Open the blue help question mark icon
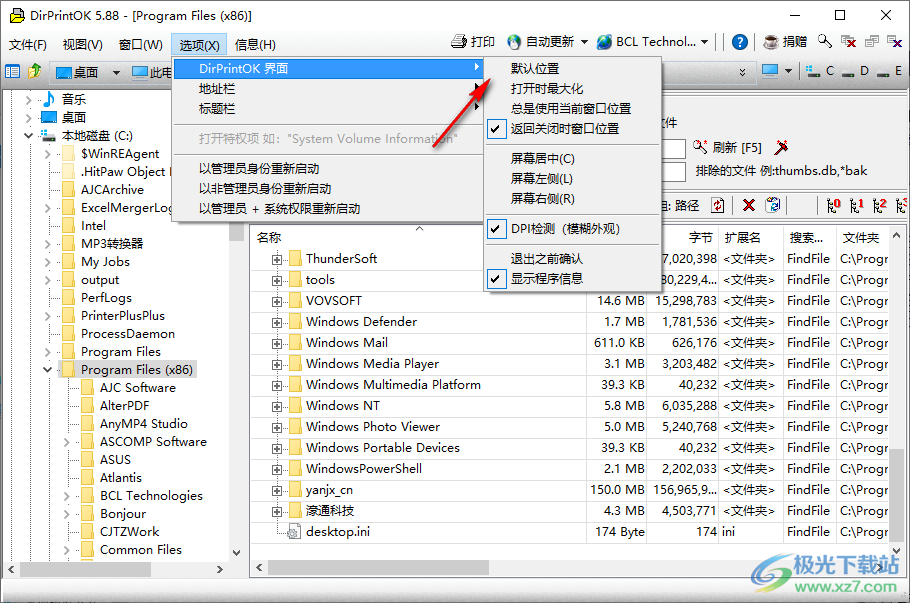 coord(738,42)
